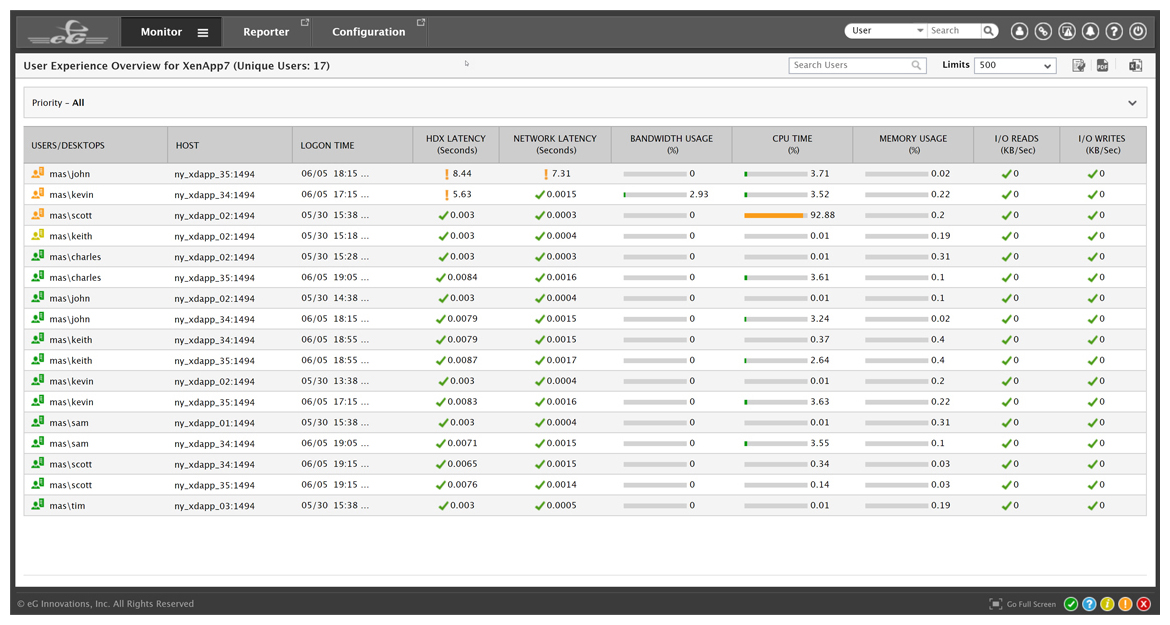Image resolution: width=1170 pixels, height=625 pixels.
Task: Click the orange warning icon beside HDX latency 5.63
Action: point(446,195)
